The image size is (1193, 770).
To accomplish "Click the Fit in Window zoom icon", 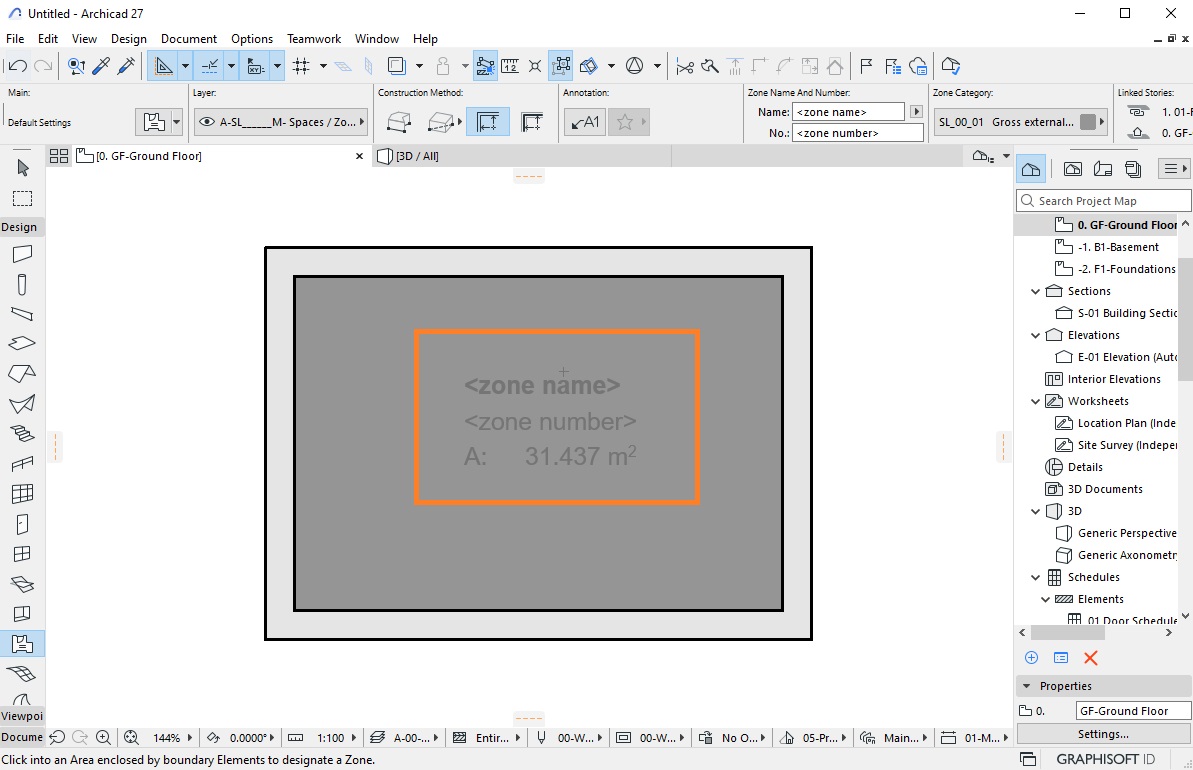I will [131, 737].
